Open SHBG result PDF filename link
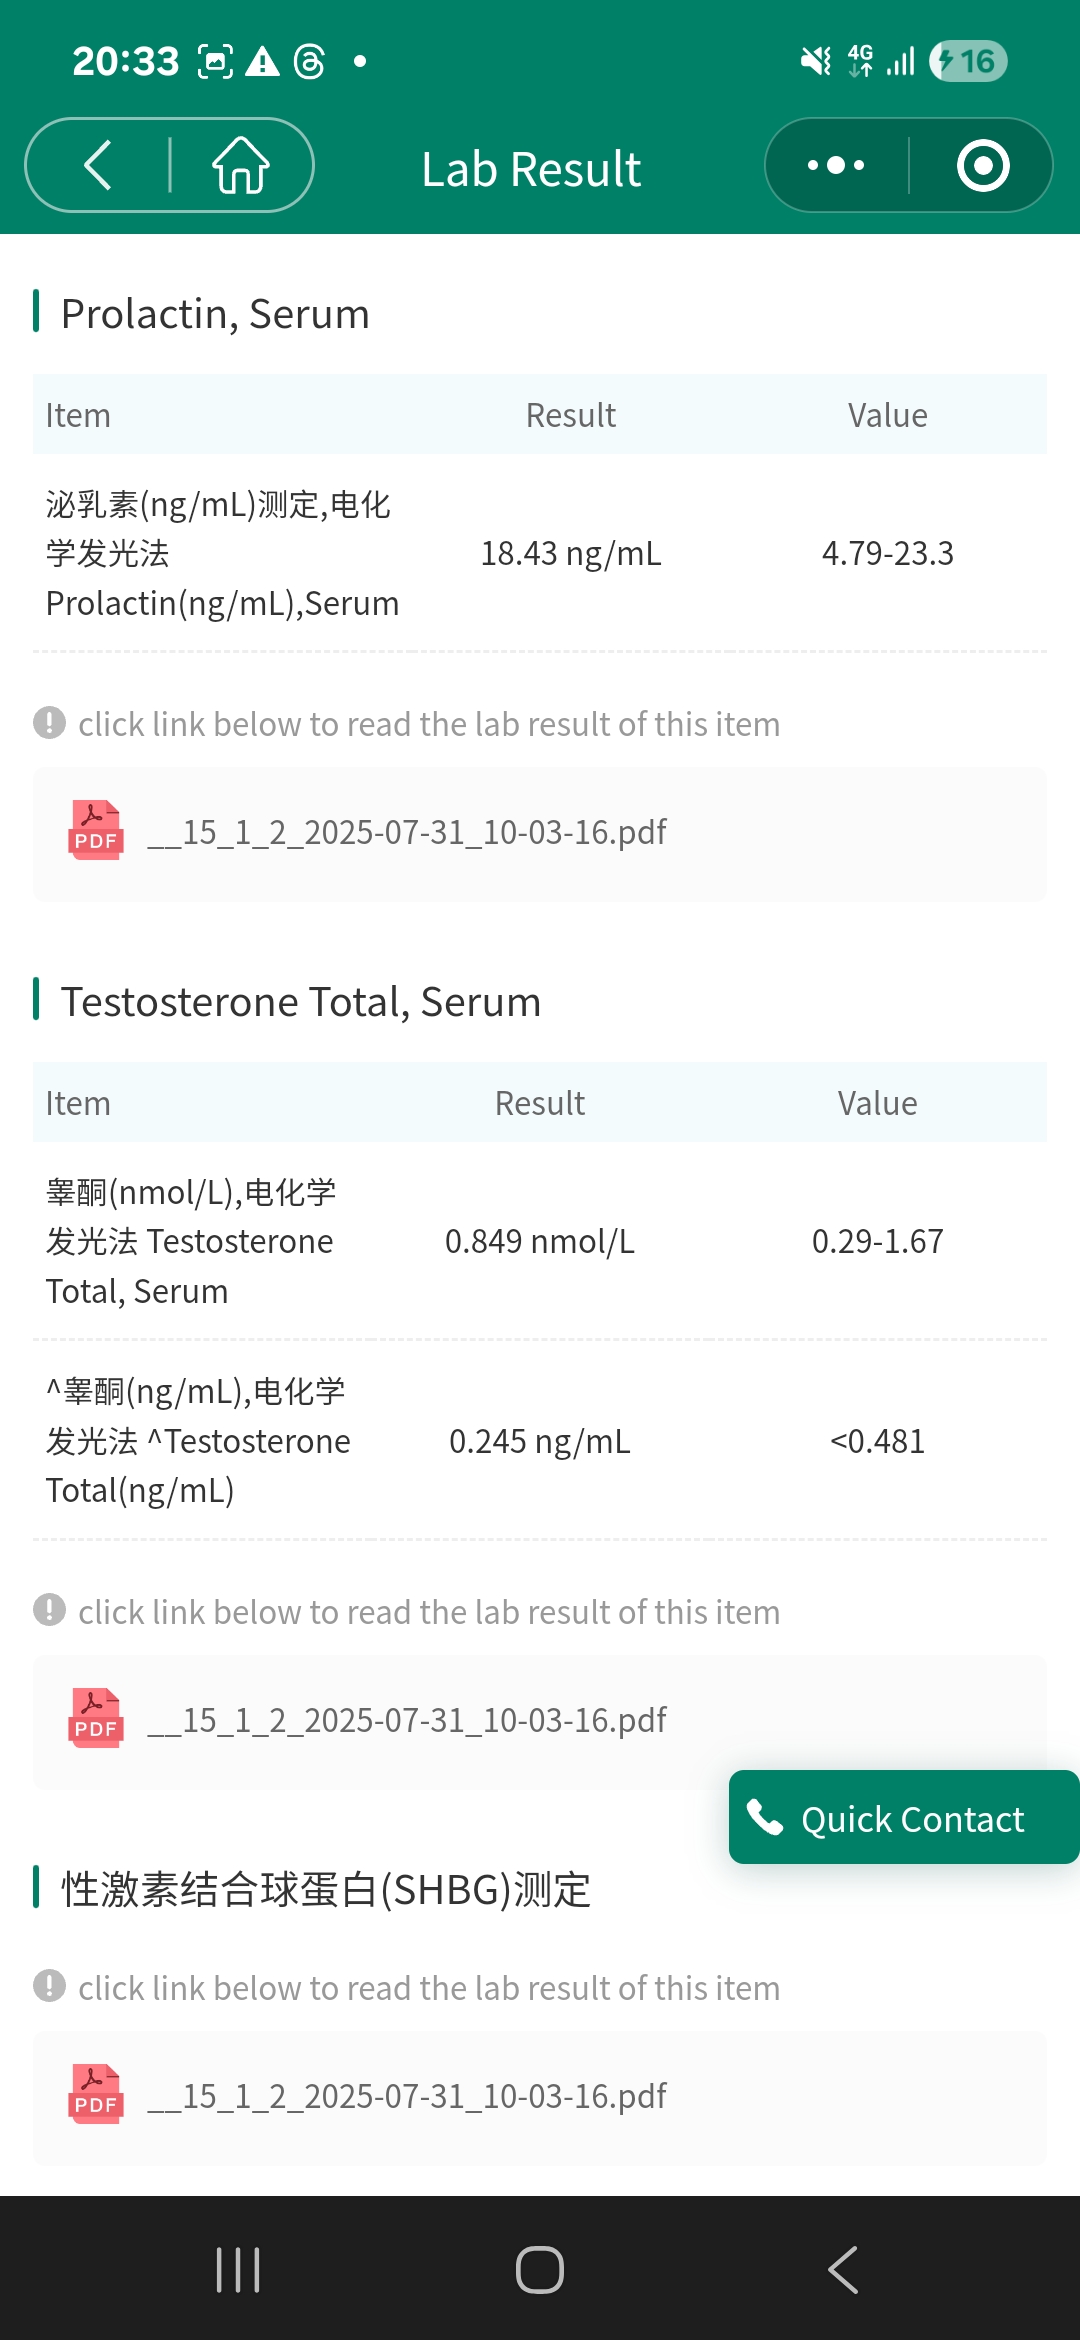This screenshot has width=1080, height=2340. [406, 2096]
